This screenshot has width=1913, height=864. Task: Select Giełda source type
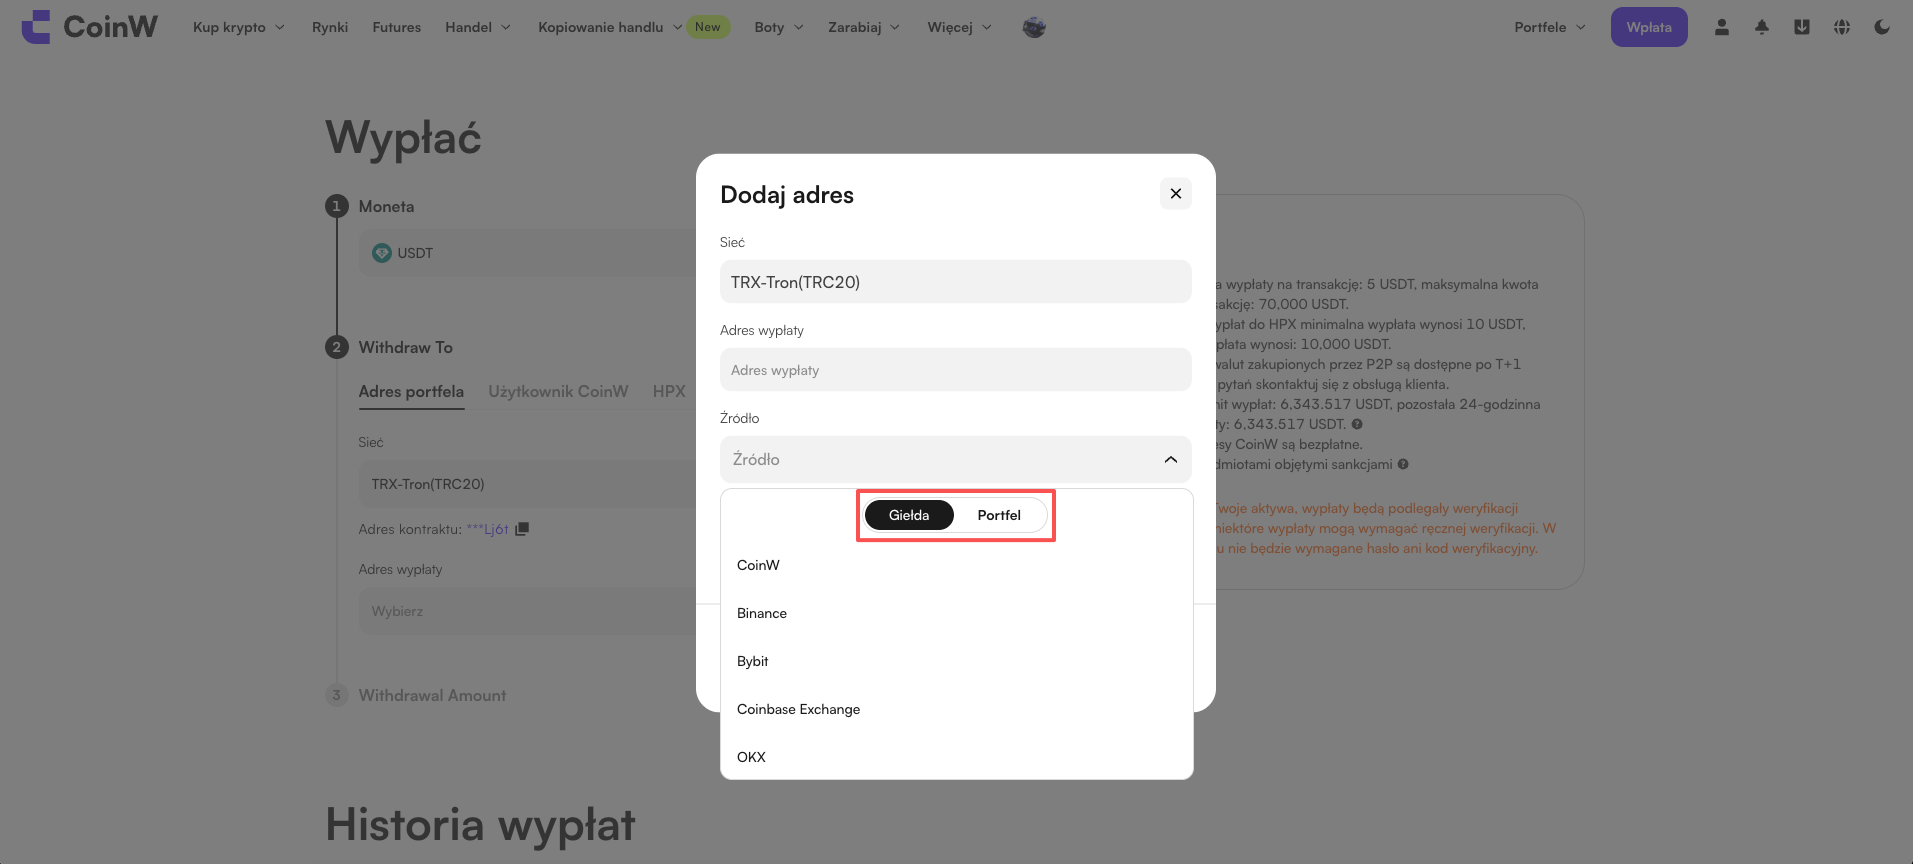(x=909, y=515)
